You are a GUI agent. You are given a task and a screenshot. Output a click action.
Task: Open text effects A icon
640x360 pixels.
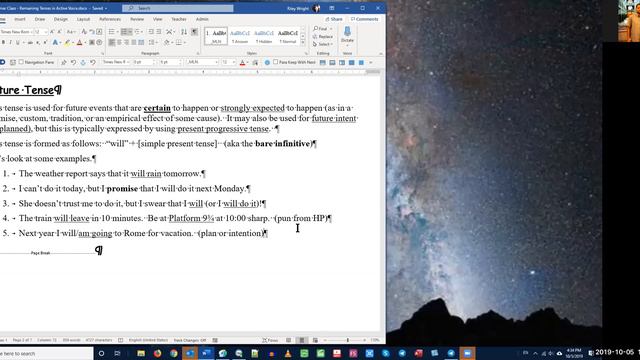click(55, 42)
